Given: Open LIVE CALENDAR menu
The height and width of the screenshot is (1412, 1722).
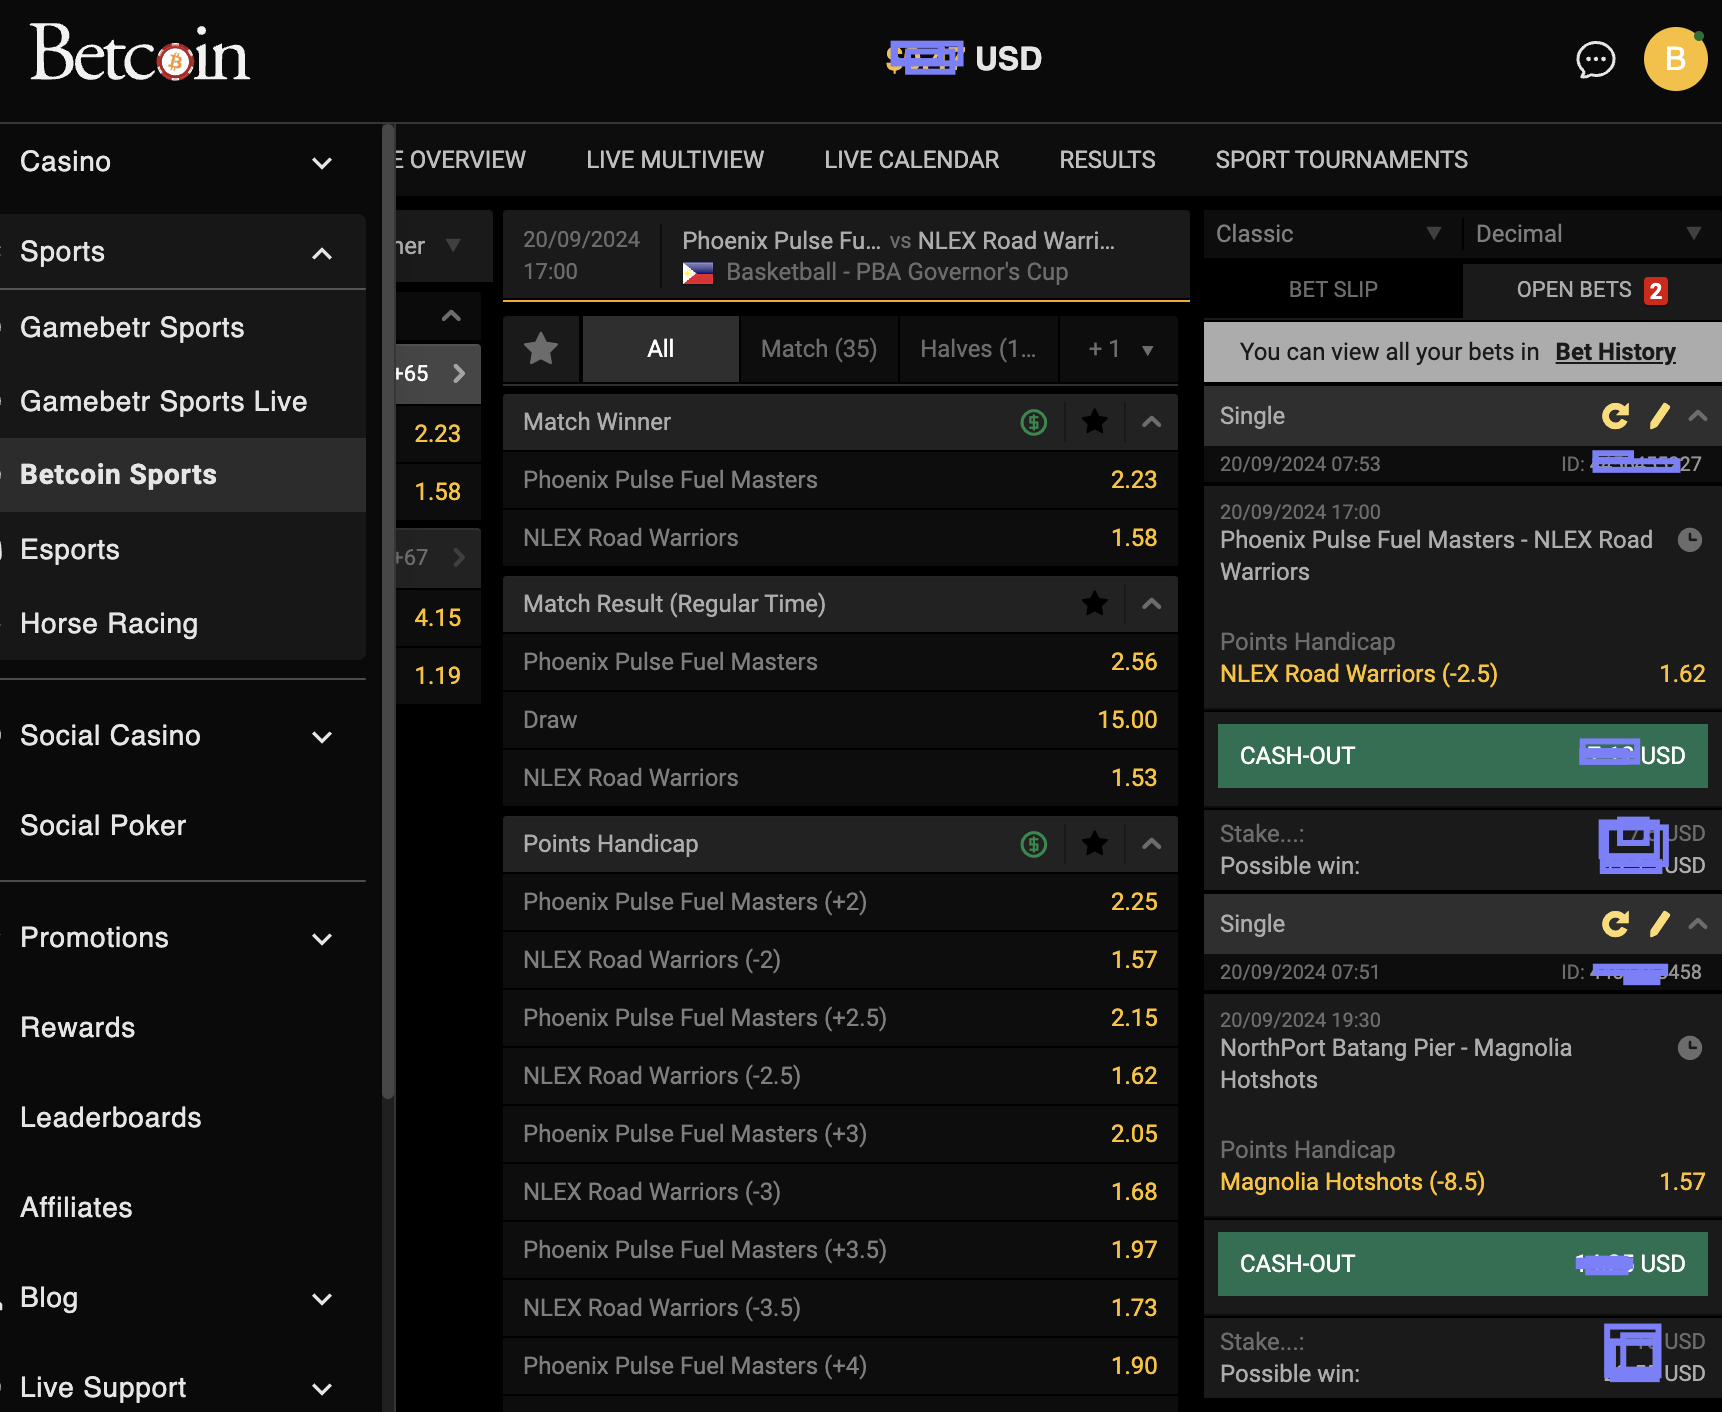Looking at the screenshot, I should pyautogui.click(x=911, y=160).
